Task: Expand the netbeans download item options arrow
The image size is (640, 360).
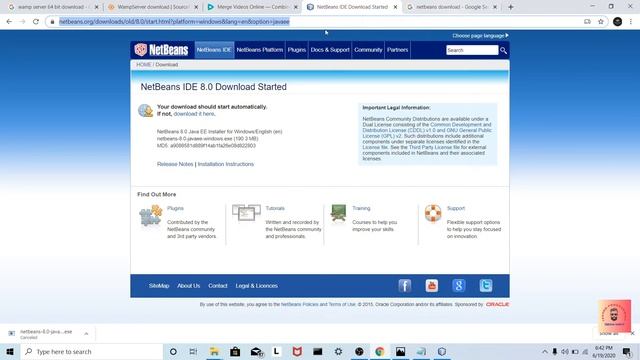Action: pyautogui.click(x=86, y=334)
